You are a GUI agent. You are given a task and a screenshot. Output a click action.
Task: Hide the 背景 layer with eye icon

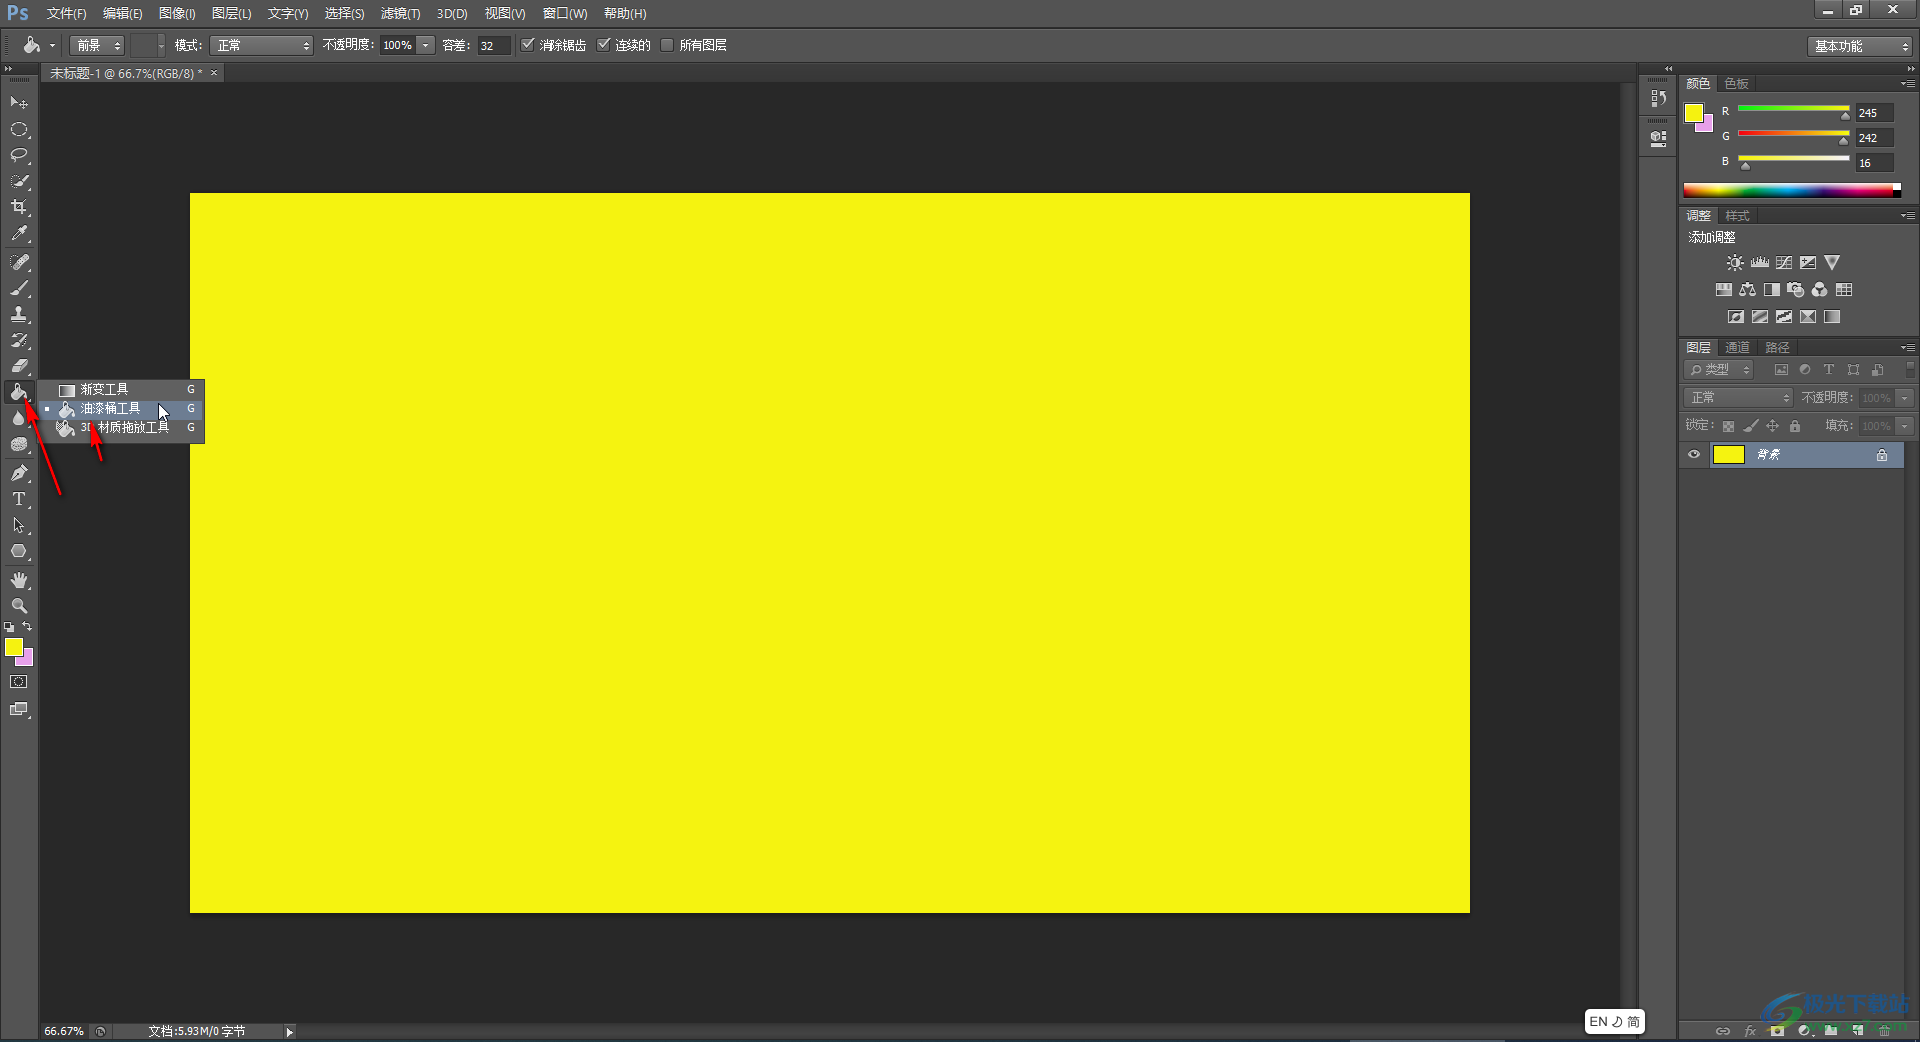1694,455
